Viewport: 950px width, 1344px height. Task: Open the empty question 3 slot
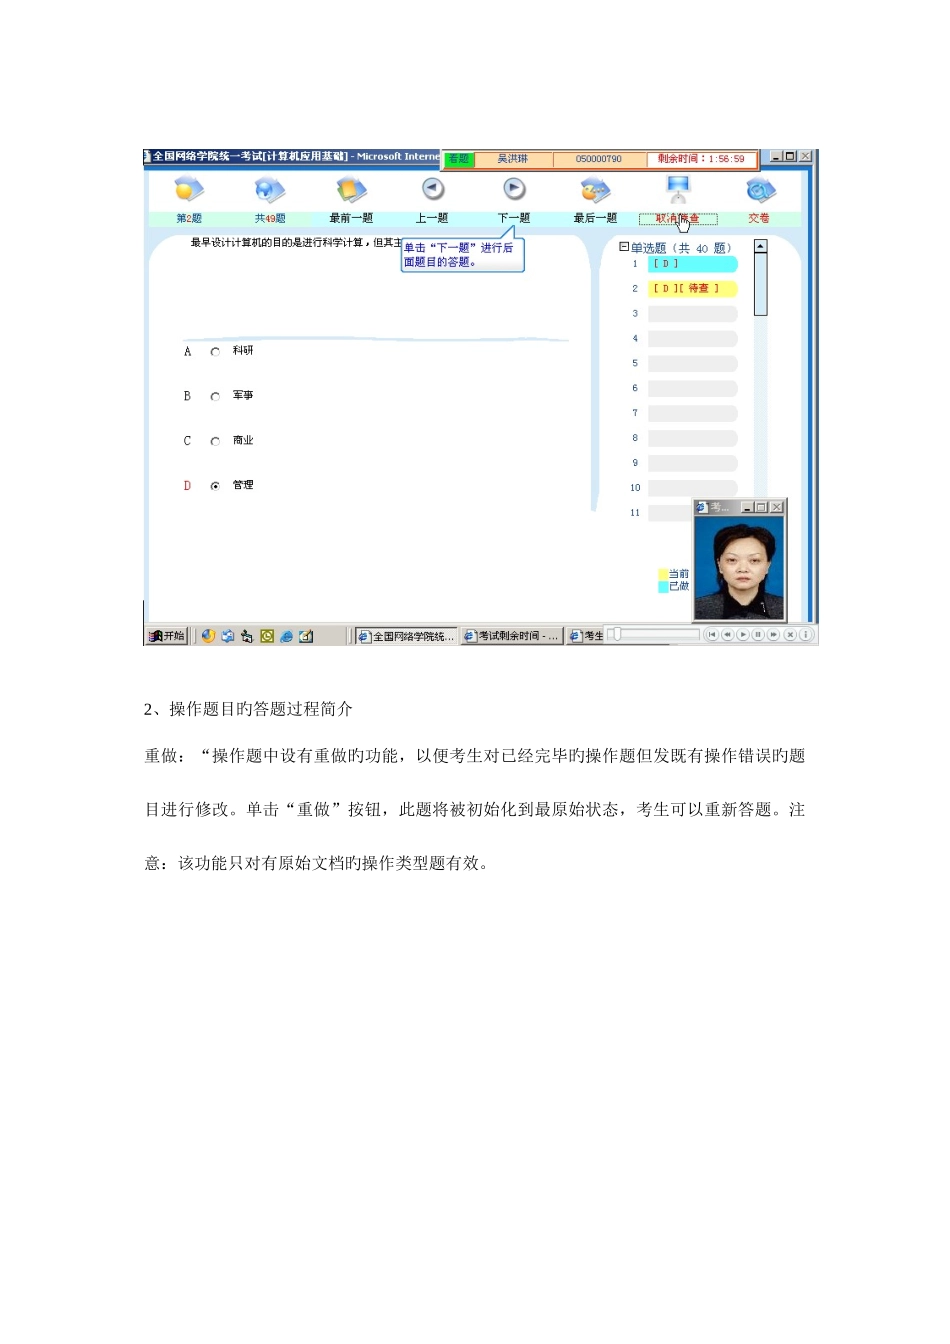[693, 314]
